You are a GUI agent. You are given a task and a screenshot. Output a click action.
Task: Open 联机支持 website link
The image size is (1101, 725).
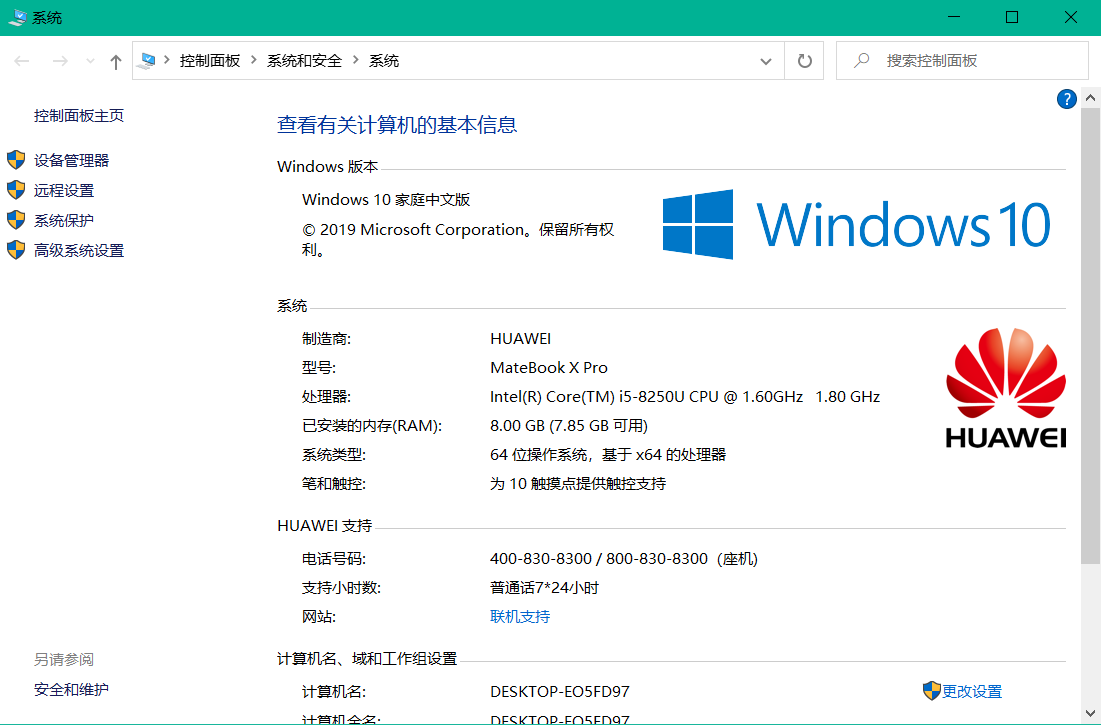coord(520,616)
